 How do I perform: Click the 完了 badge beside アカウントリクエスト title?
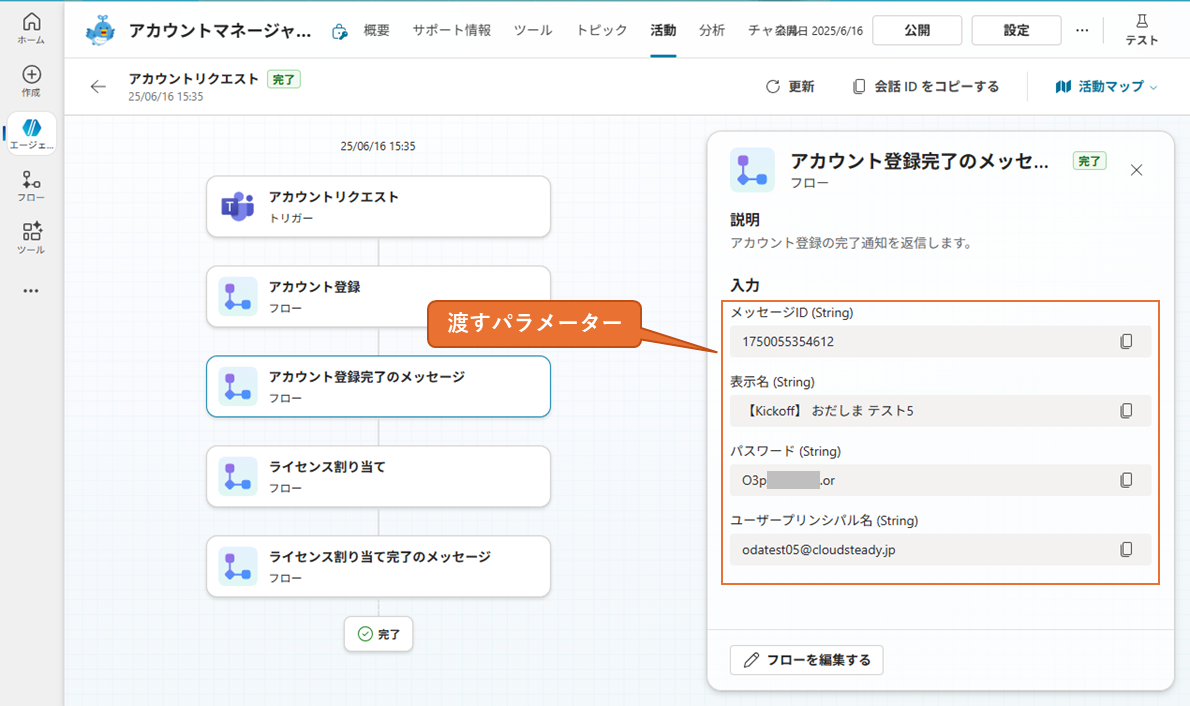284,80
